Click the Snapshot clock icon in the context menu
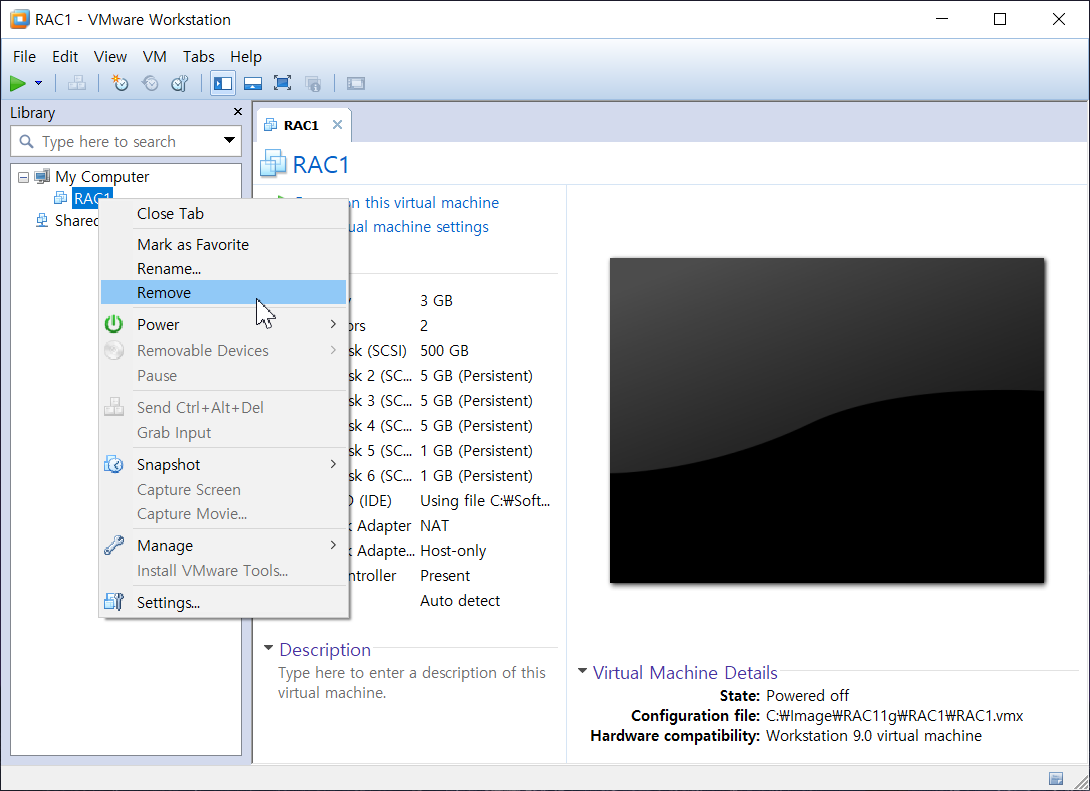The image size is (1090, 791). tap(114, 464)
